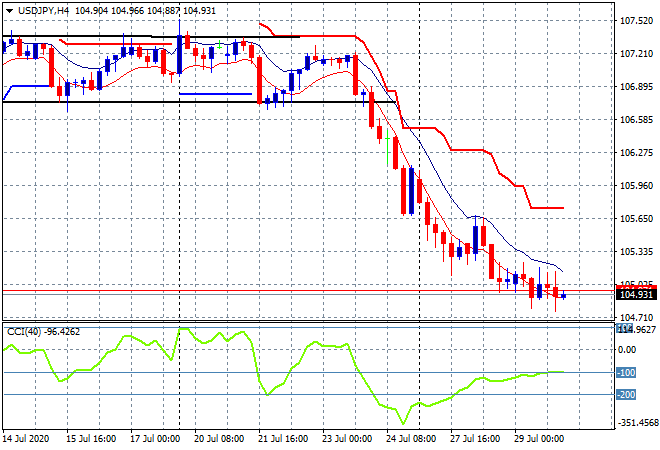Click the 29 Jul 00:00 time label

click(x=541, y=438)
